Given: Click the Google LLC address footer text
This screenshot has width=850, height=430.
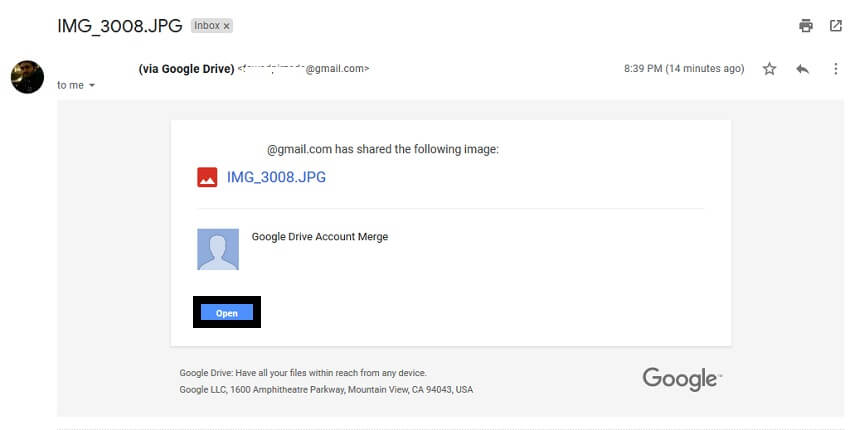Looking at the screenshot, I should (x=326, y=389).
